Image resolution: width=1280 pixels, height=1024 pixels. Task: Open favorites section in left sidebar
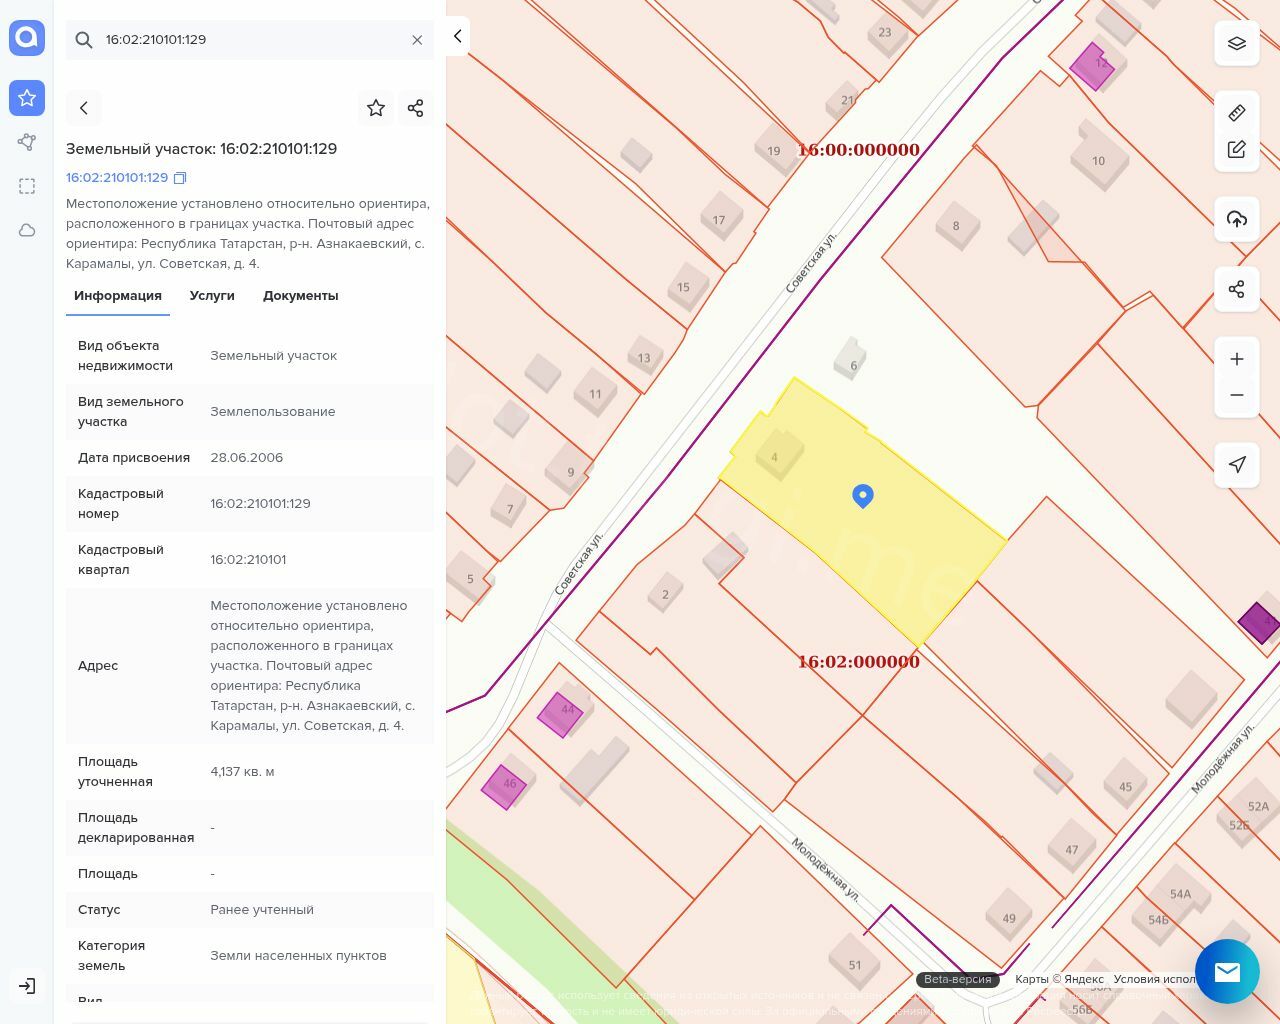[27, 98]
